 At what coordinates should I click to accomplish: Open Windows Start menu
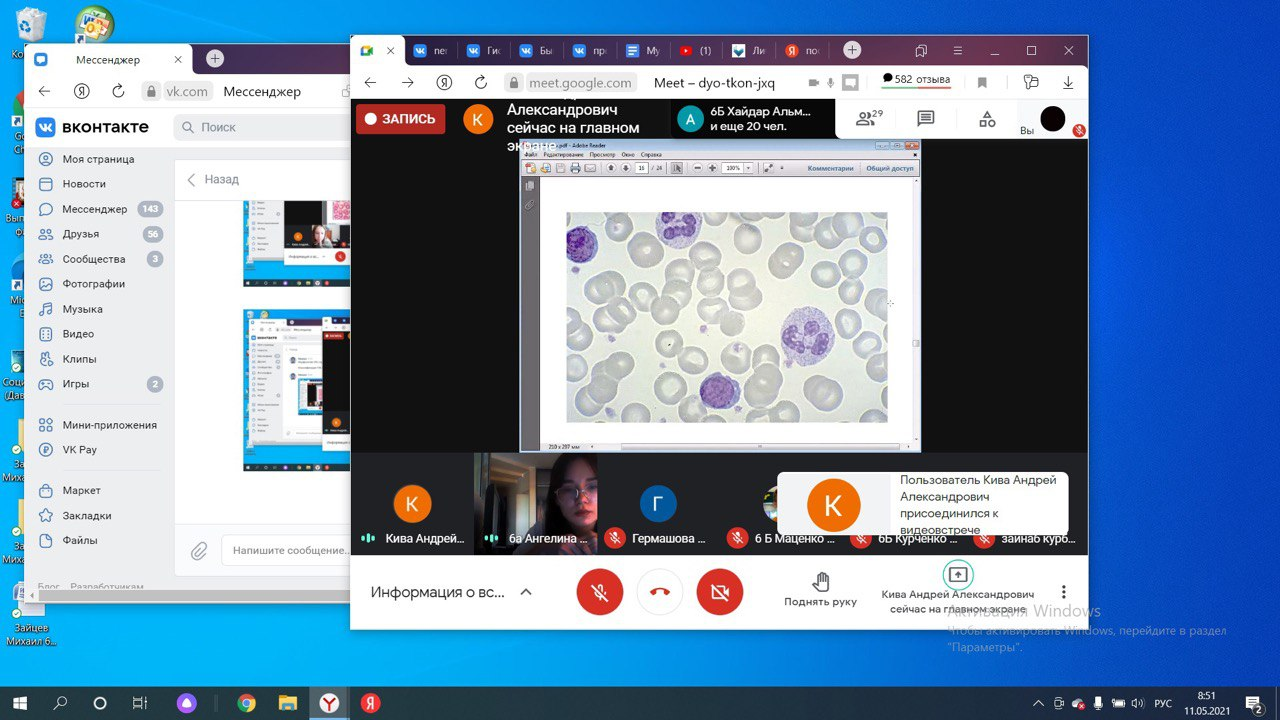(20, 703)
